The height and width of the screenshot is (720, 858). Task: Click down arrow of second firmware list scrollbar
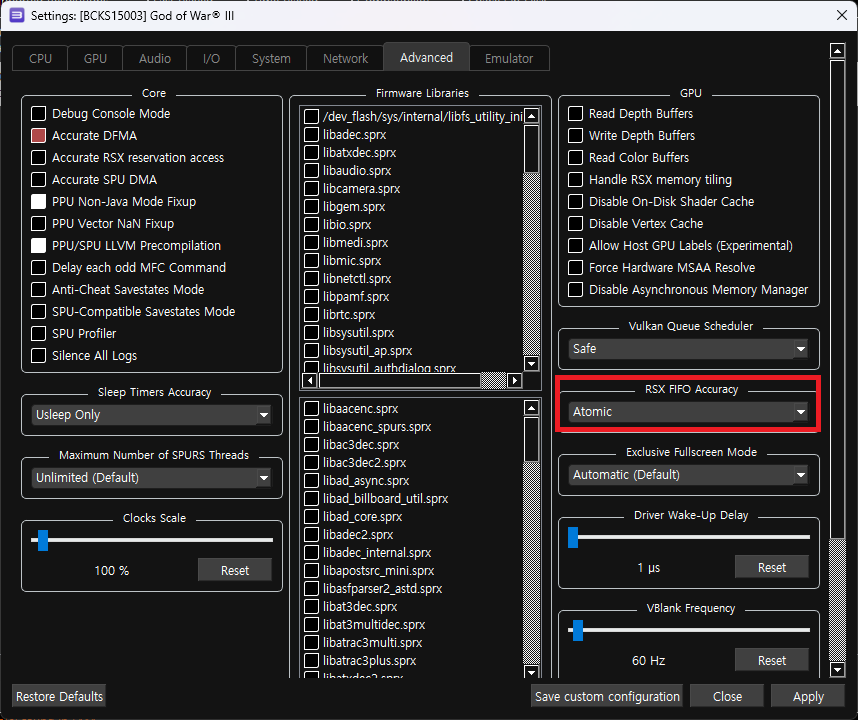pyautogui.click(x=531, y=671)
